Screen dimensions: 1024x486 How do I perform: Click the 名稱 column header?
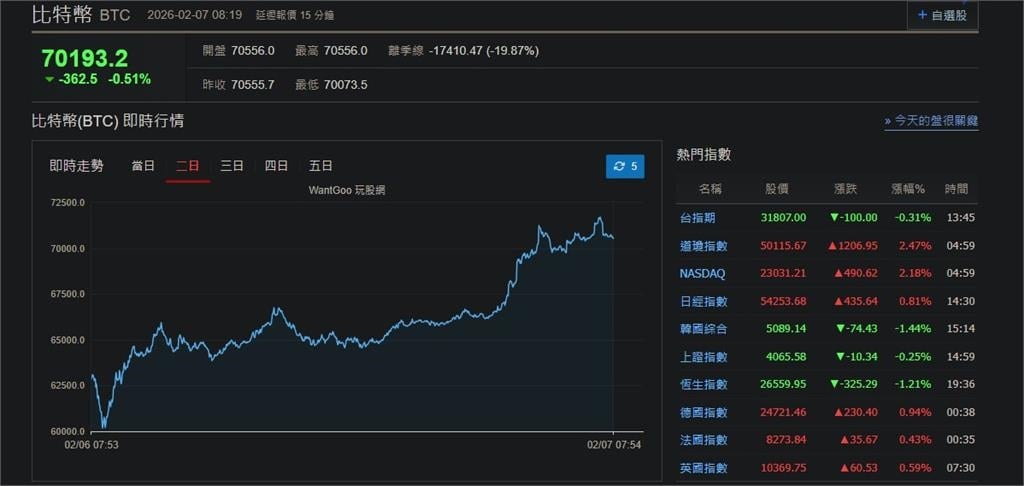[x=711, y=189]
